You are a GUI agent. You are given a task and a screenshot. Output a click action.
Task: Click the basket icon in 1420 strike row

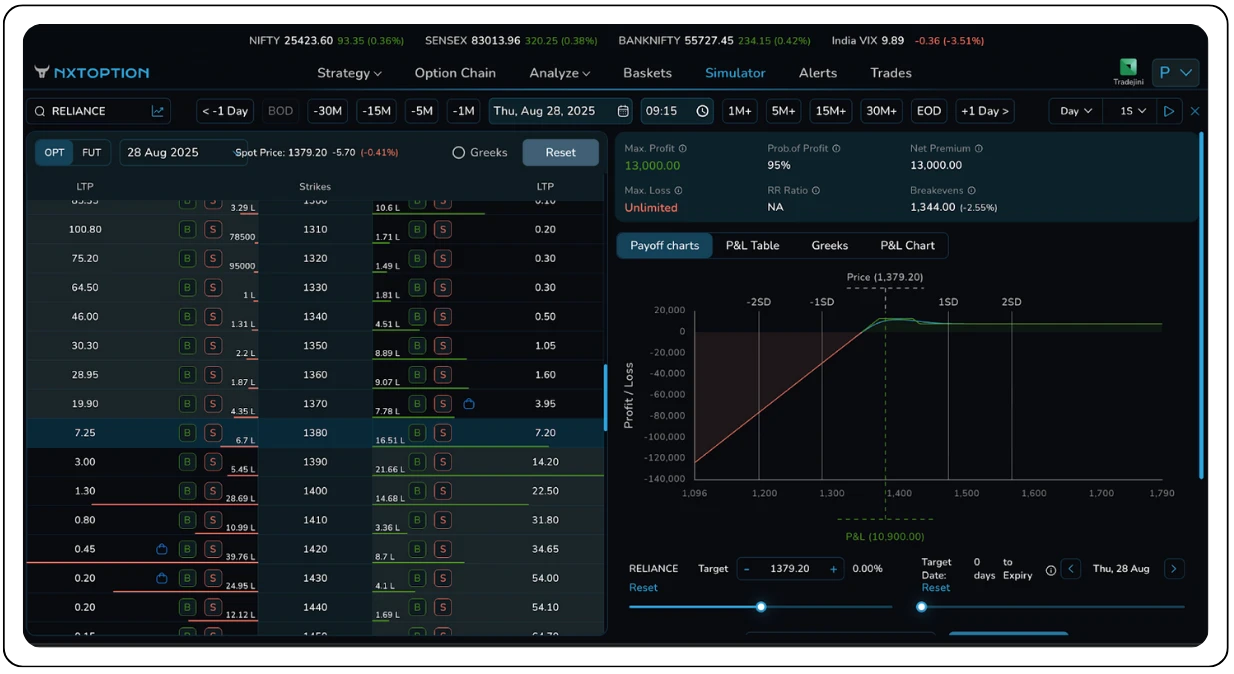pos(162,549)
